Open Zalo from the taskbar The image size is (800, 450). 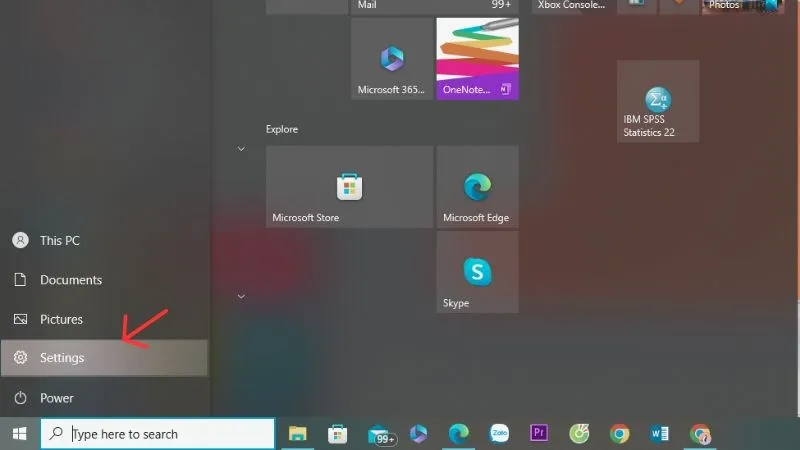(500, 434)
